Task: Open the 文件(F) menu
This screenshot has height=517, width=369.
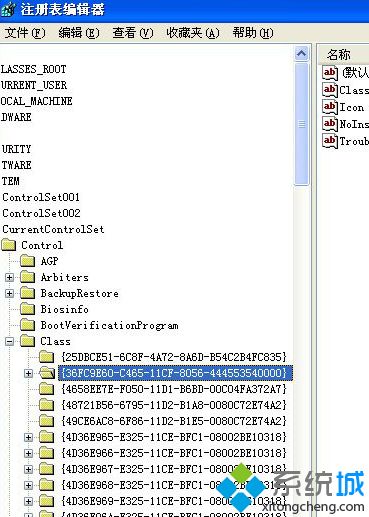Action: (25, 33)
